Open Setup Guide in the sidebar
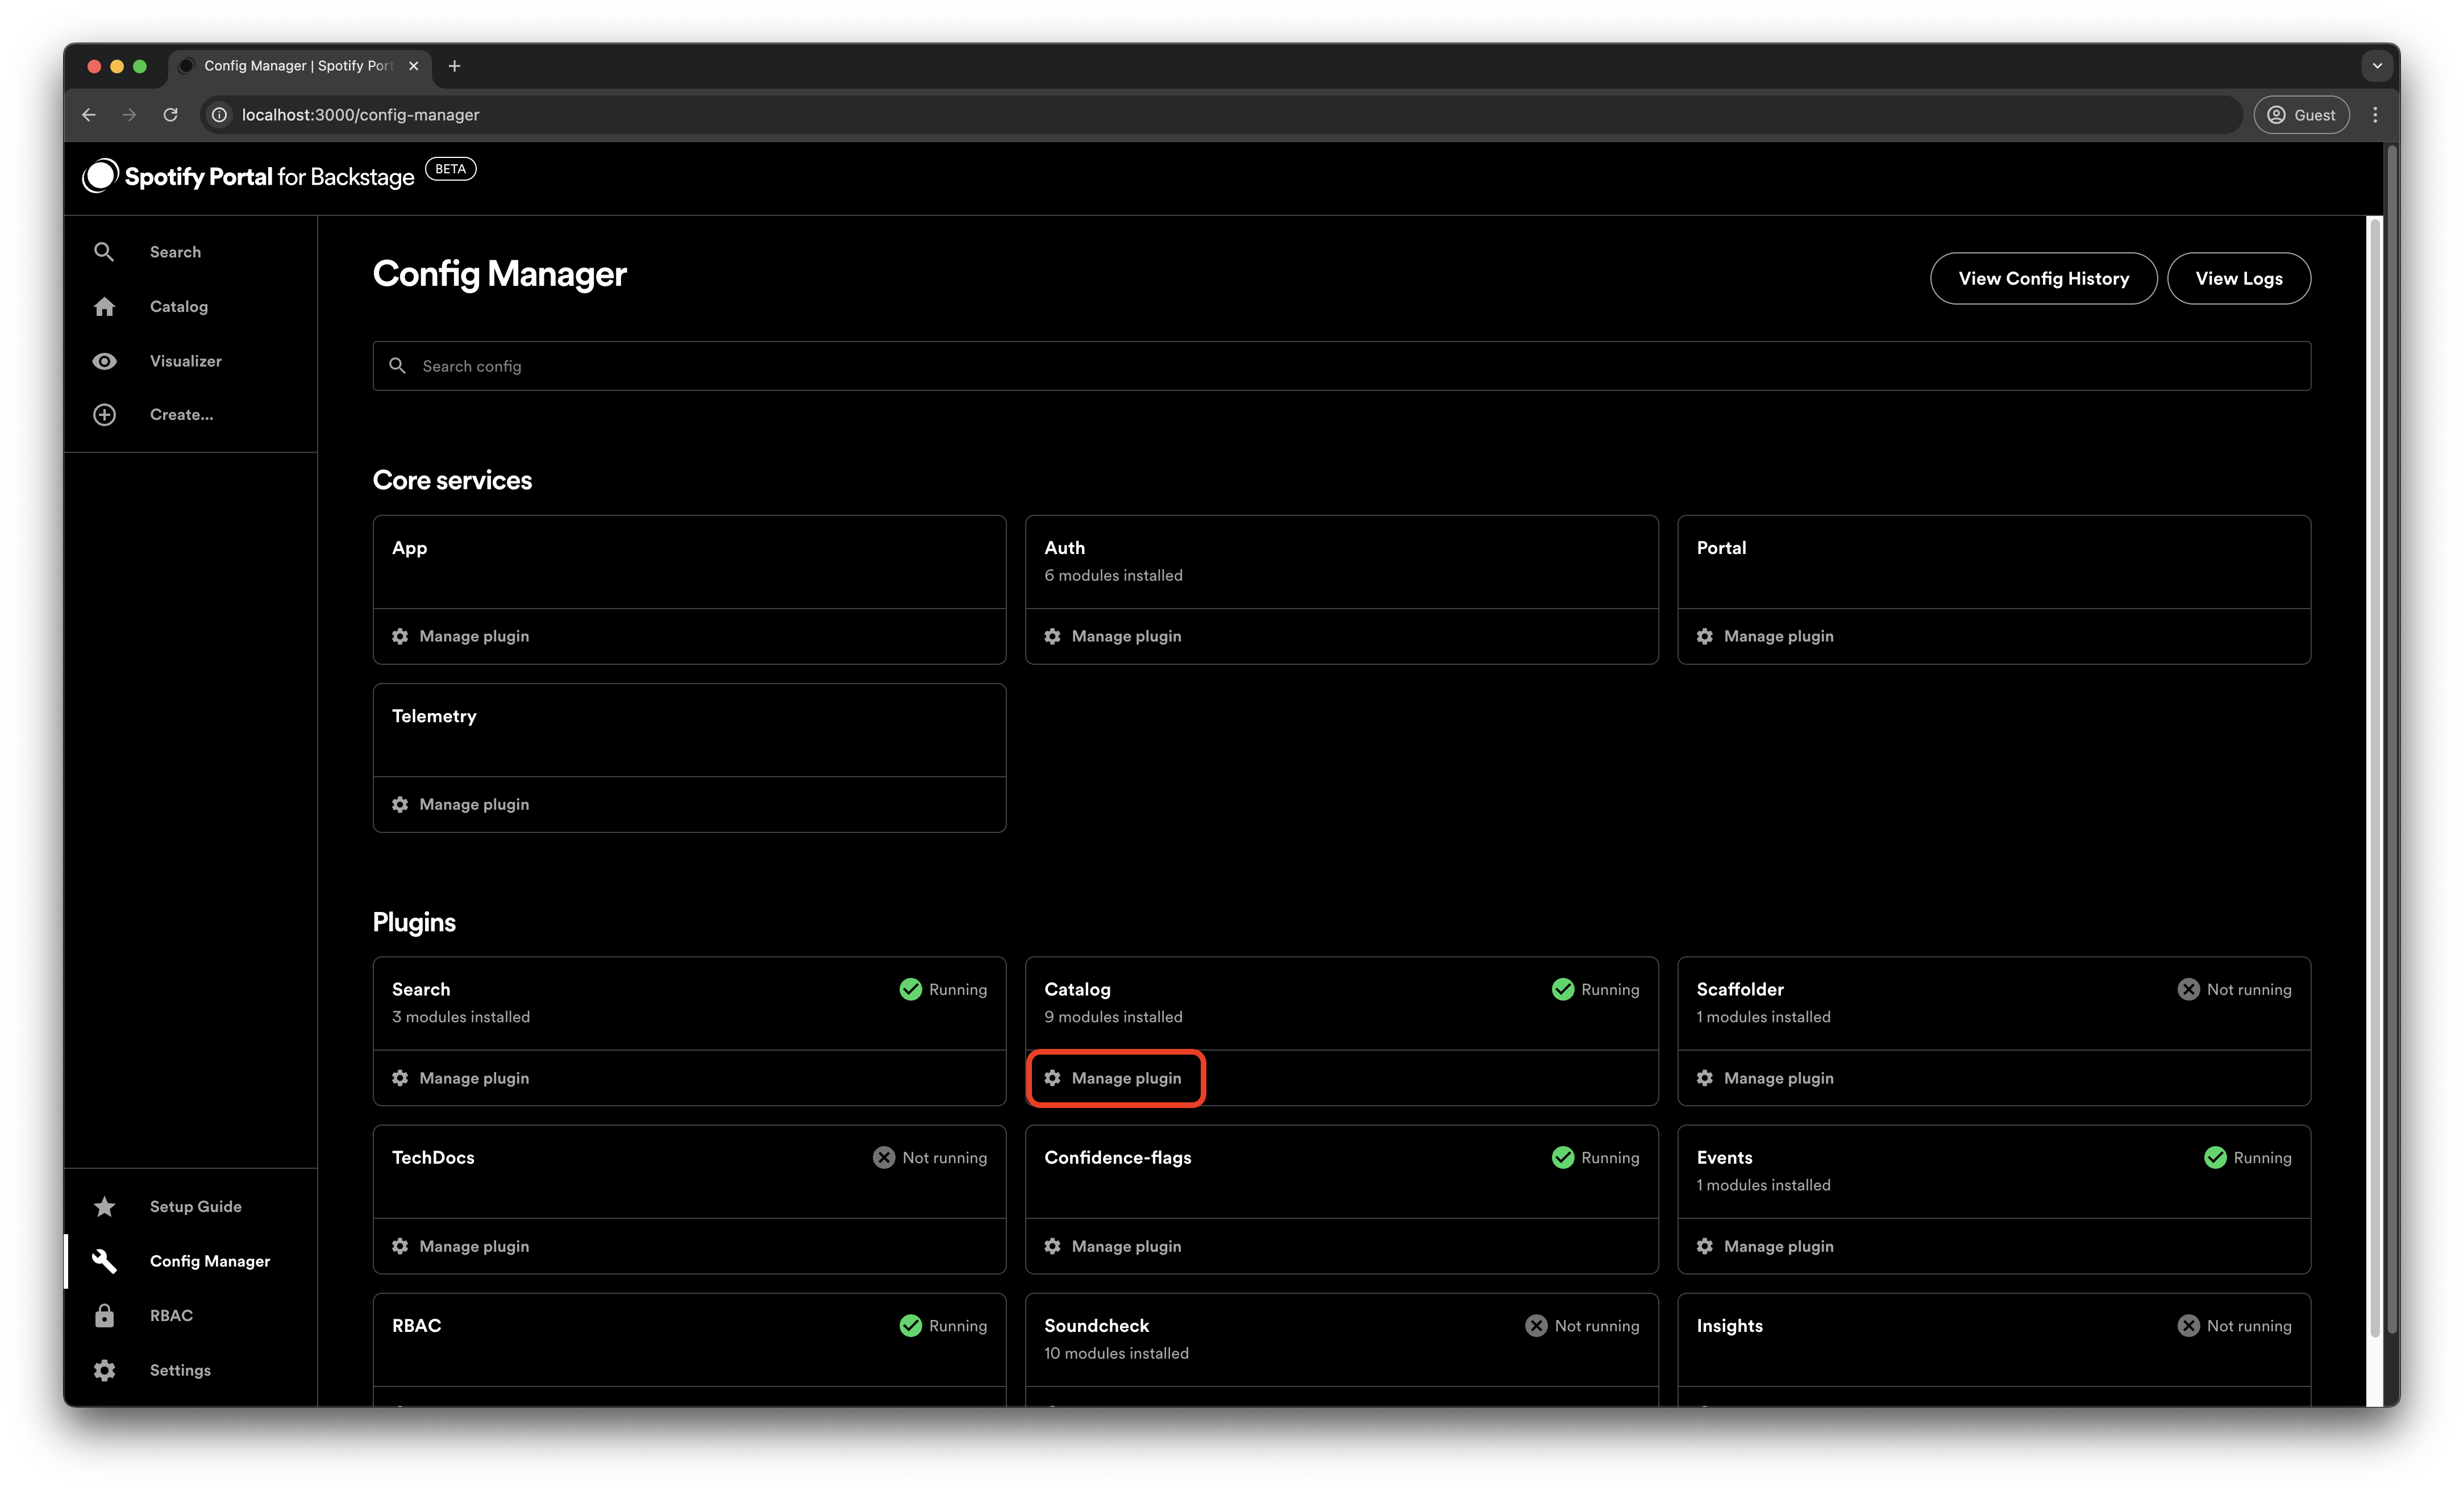The width and height of the screenshot is (2464, 1491). pyautogui.click(x=196, y=1206)
